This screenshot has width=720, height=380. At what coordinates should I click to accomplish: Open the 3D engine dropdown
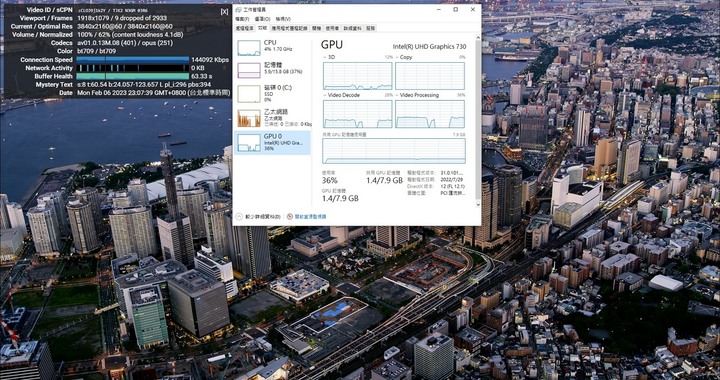pyautogui.click(x=330, y=57)
